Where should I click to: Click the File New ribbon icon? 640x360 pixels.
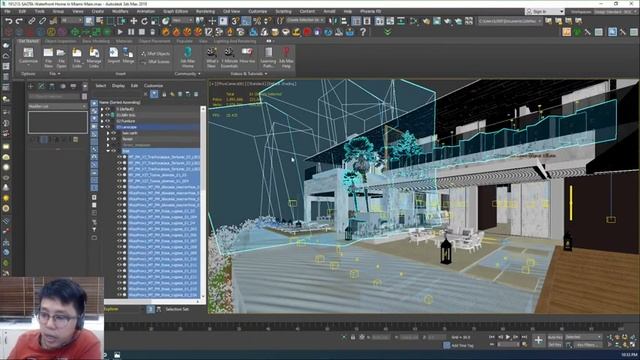pyautogui.click(x=48, y=57)
